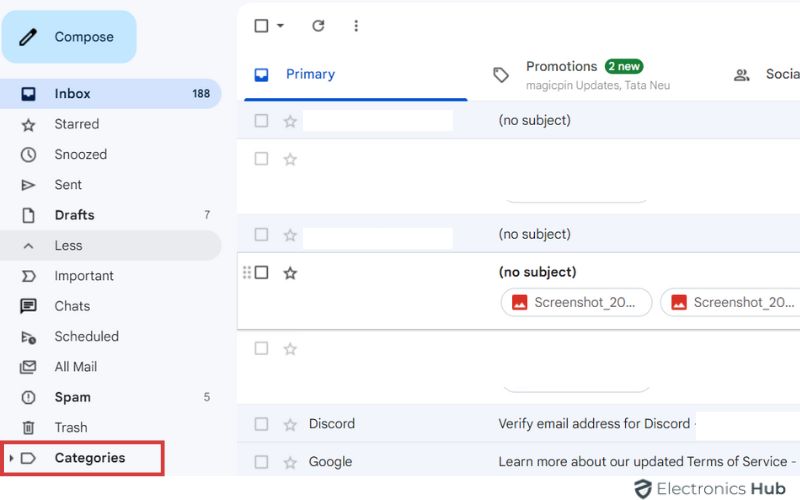The image size is (800, 500).
Task: Click the Compose button
Action: [x=69, y=37]
